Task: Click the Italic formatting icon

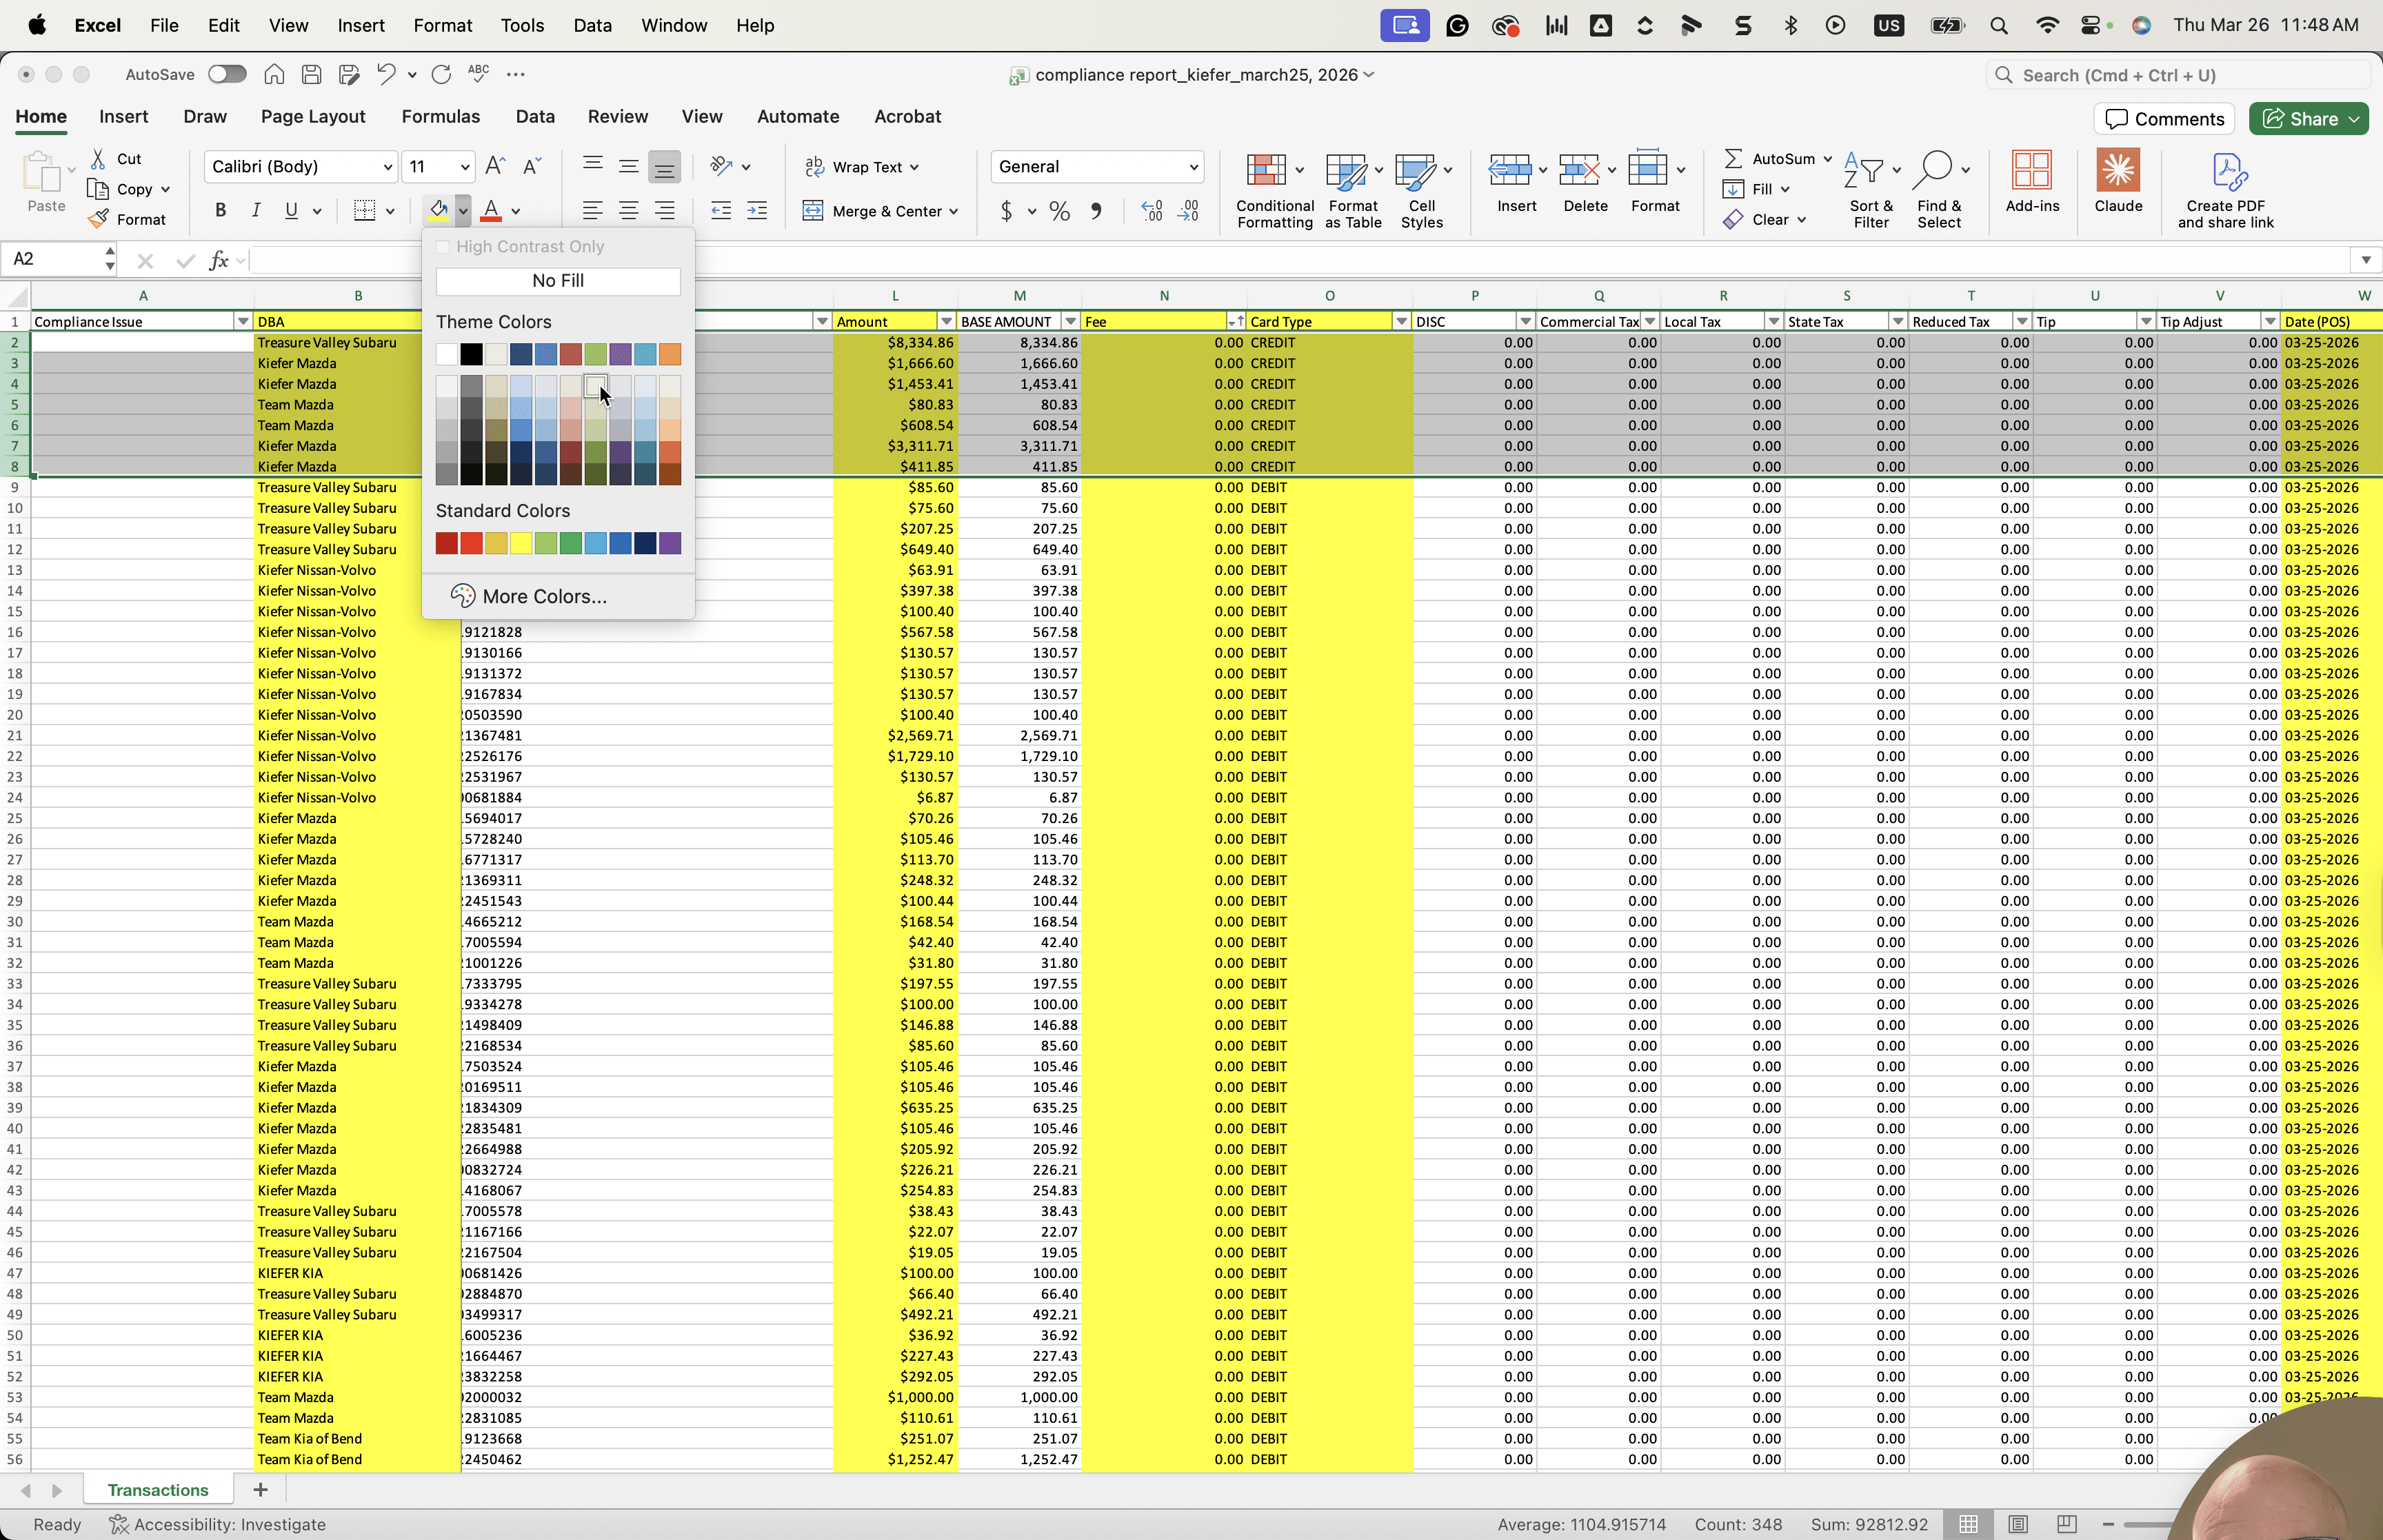Action: click(256, 210)
